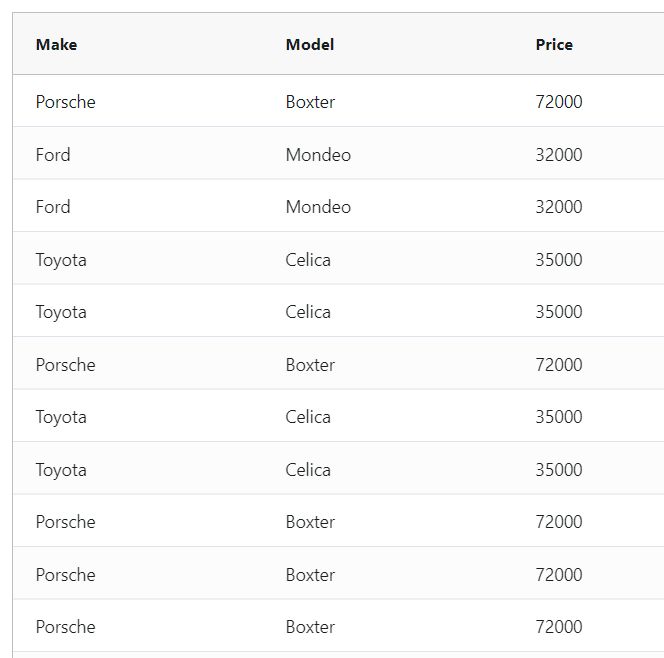Select Toyota in the seventh row
Viewport: 664px width, 658px height.
[61, 417]
